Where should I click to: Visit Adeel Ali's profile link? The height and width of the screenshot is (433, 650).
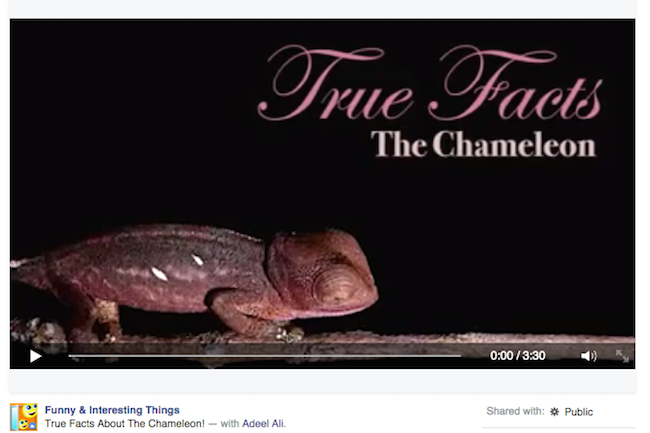(x=263, y=423)
